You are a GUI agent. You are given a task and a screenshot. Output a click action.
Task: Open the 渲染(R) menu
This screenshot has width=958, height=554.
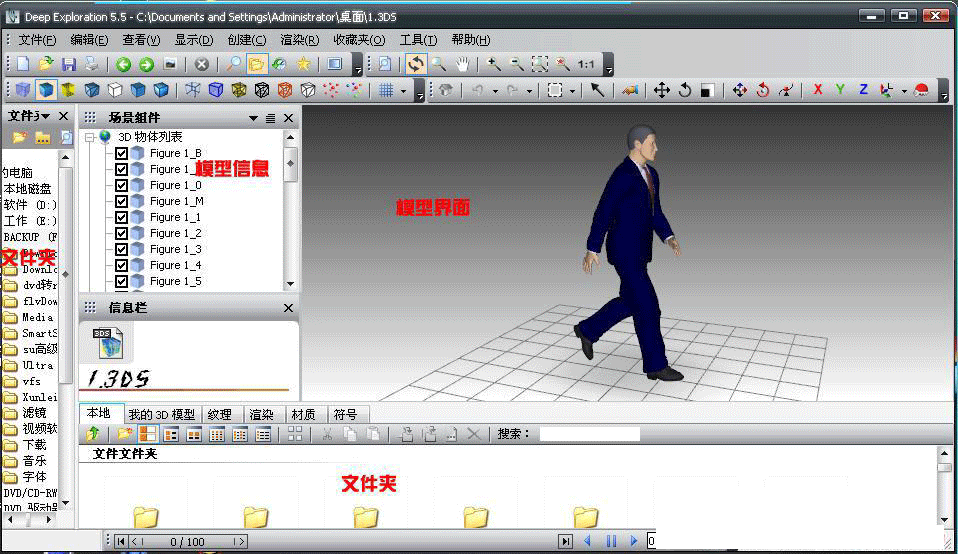299,40
